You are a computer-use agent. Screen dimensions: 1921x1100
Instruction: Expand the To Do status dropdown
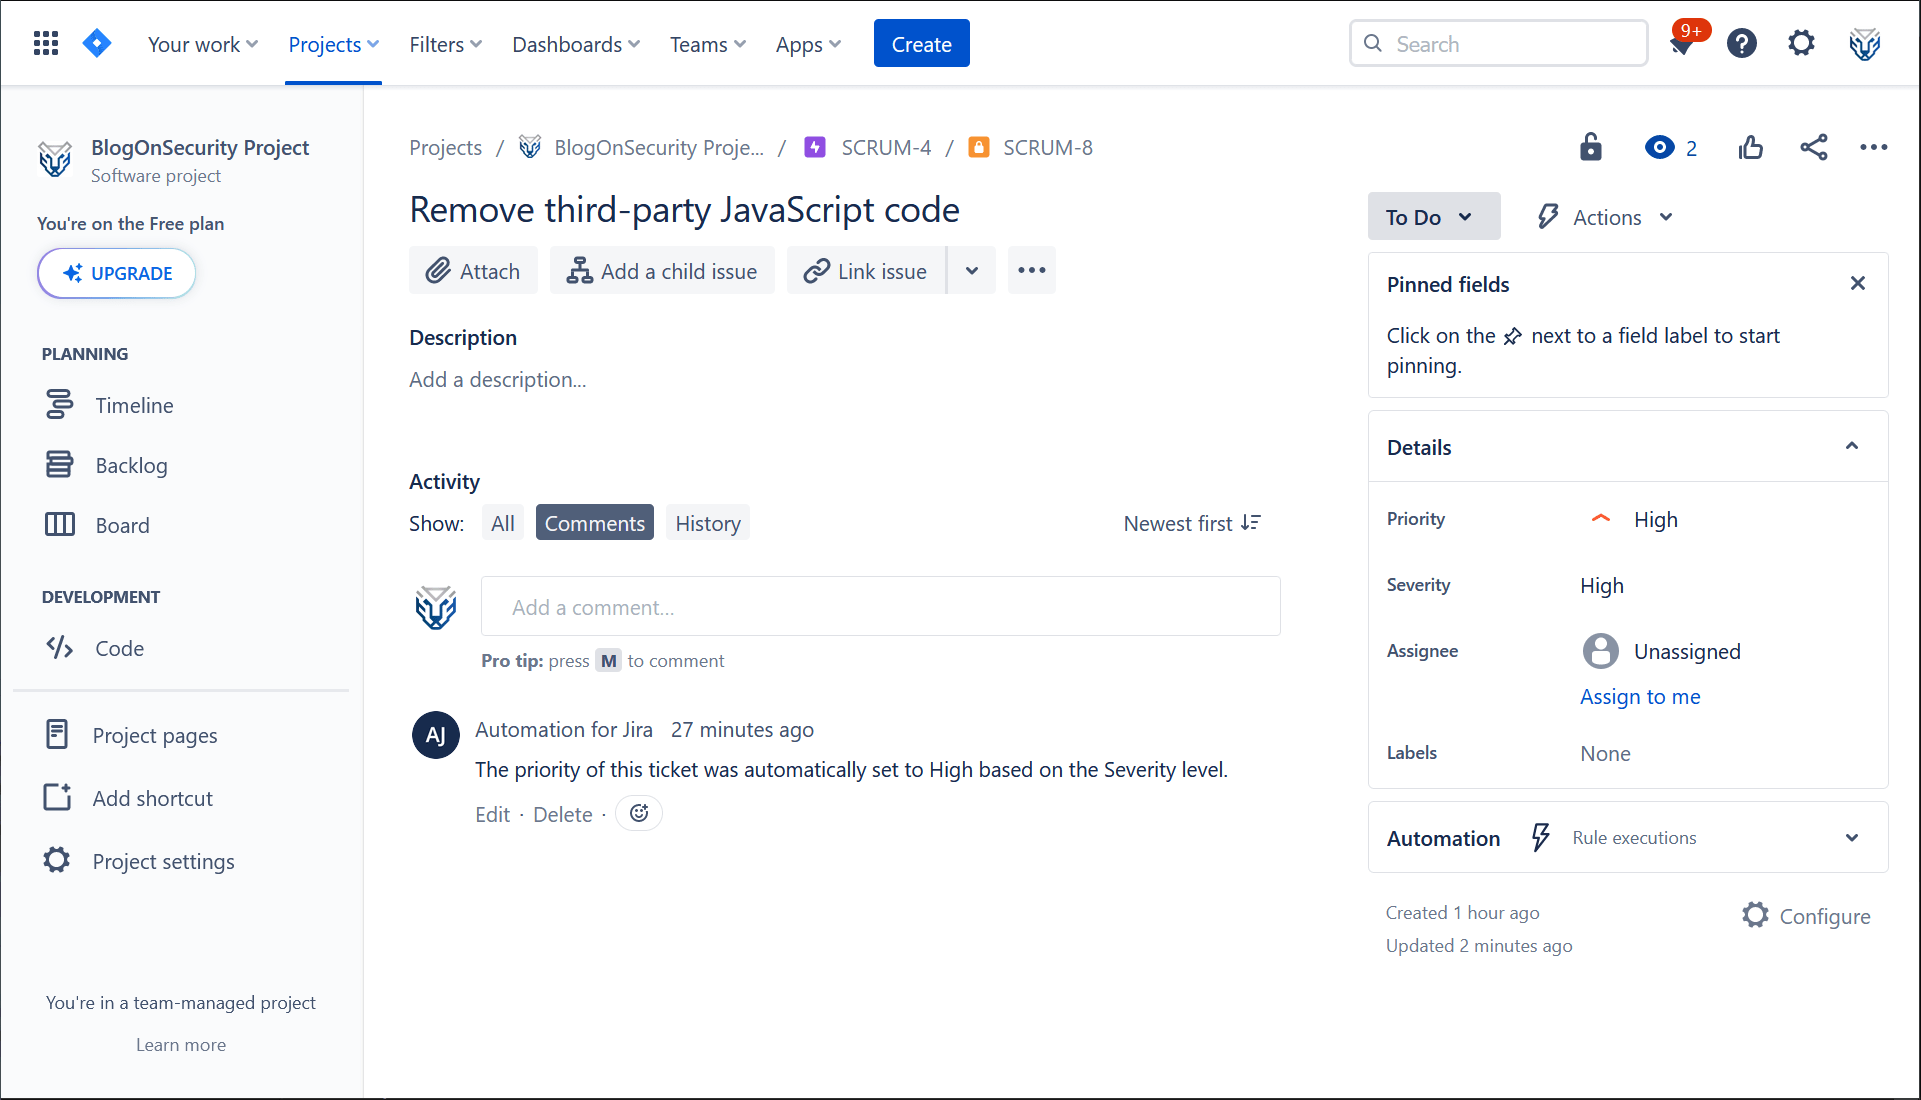(1432, 216)
